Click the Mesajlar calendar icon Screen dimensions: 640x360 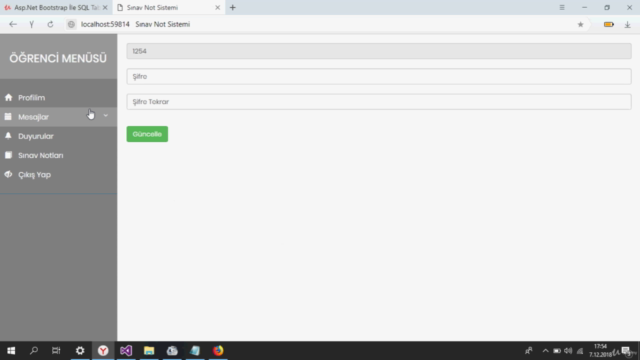click(8, 117)
